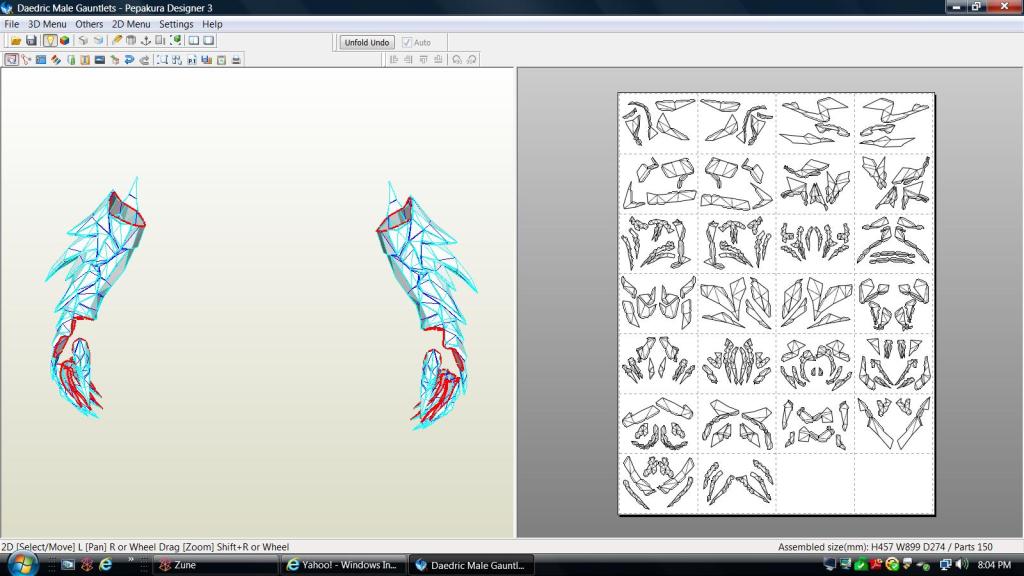Click the anchor icon
Image resolution: width=1024 pixels, height=576 pixels.
click(146, 40)
